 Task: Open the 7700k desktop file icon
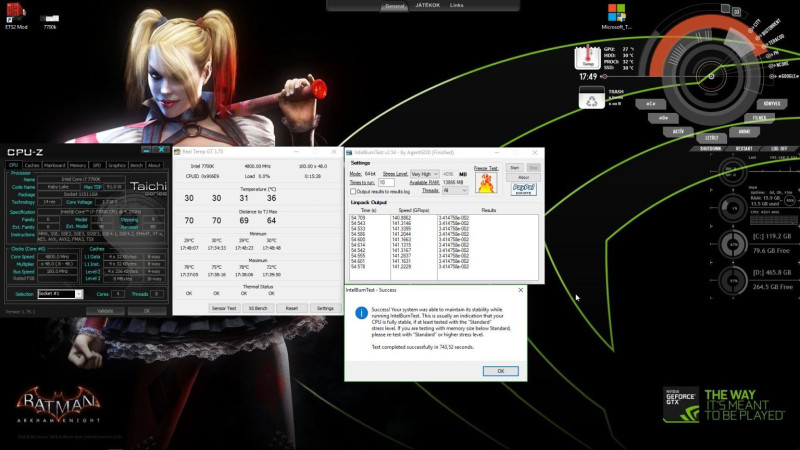point(49,20)
